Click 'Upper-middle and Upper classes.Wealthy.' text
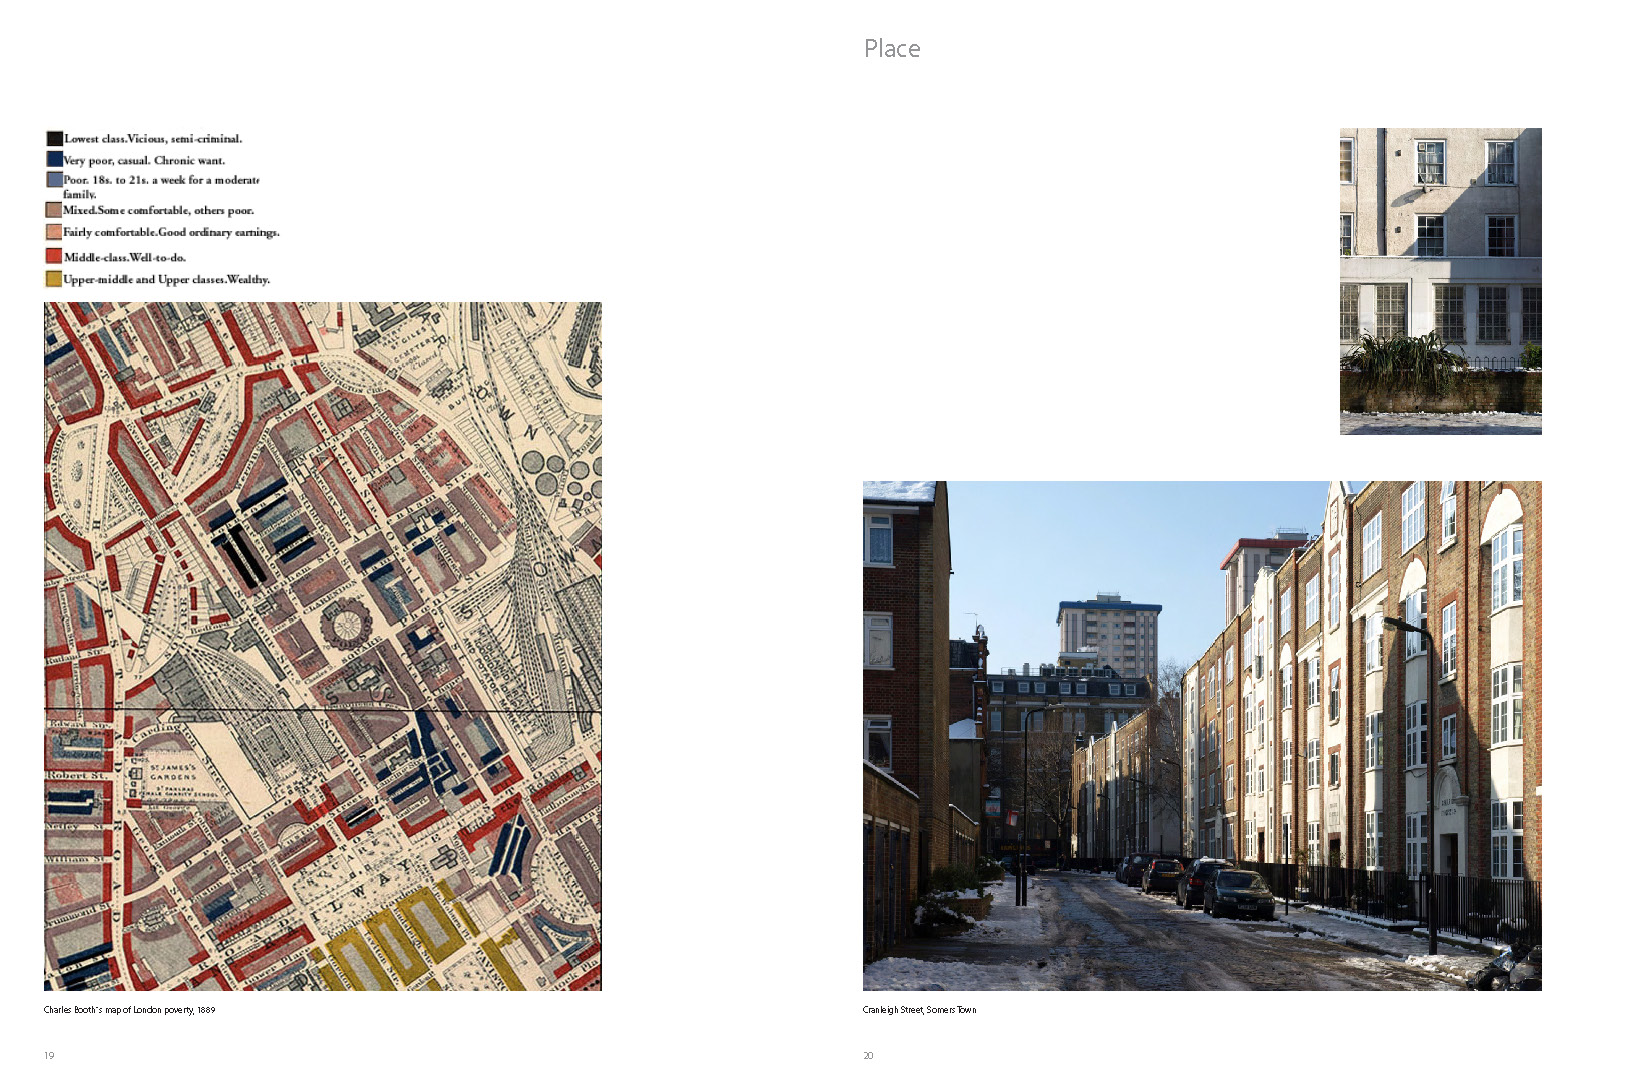This screenshot has width=1638, height=1086. pos(166,280)
